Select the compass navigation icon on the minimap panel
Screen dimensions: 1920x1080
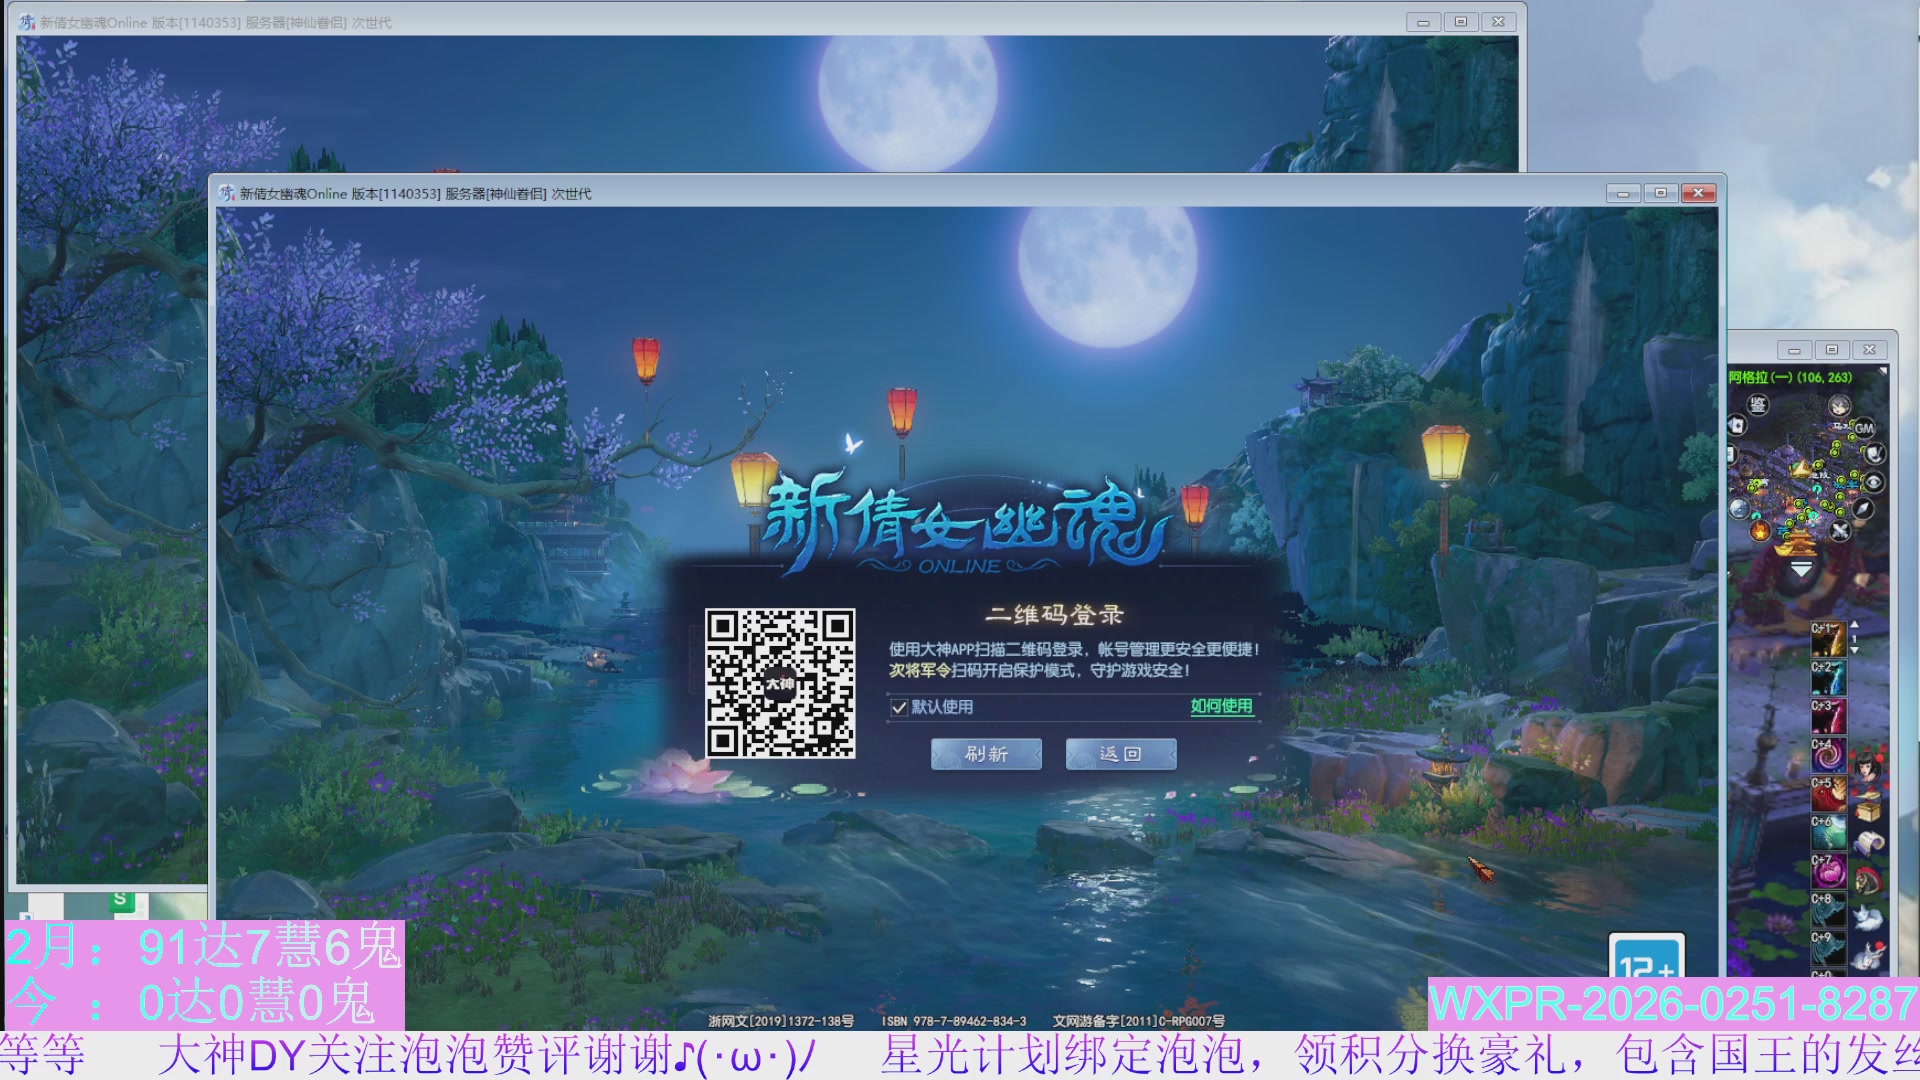pos(1861,509)
